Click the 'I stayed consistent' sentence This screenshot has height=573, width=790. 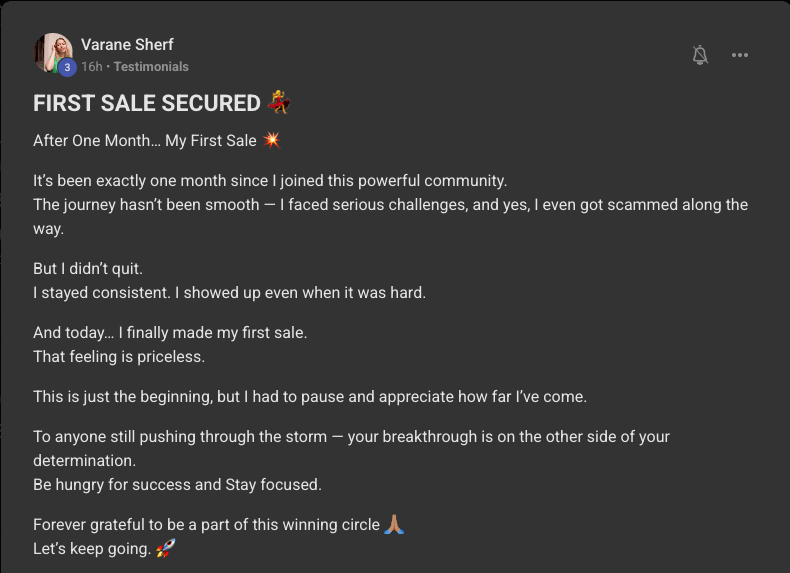pyautogui.click(x=229, y=293)
